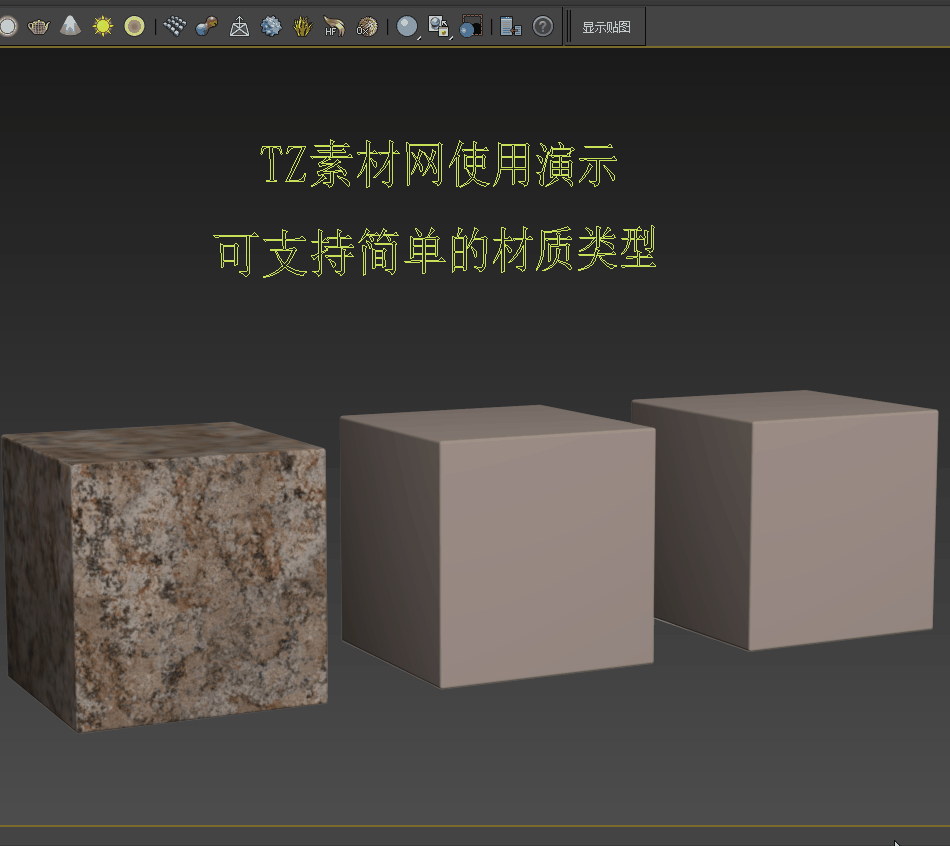
Task: Open help with the question mark icon
Action: tap(542, 27)
